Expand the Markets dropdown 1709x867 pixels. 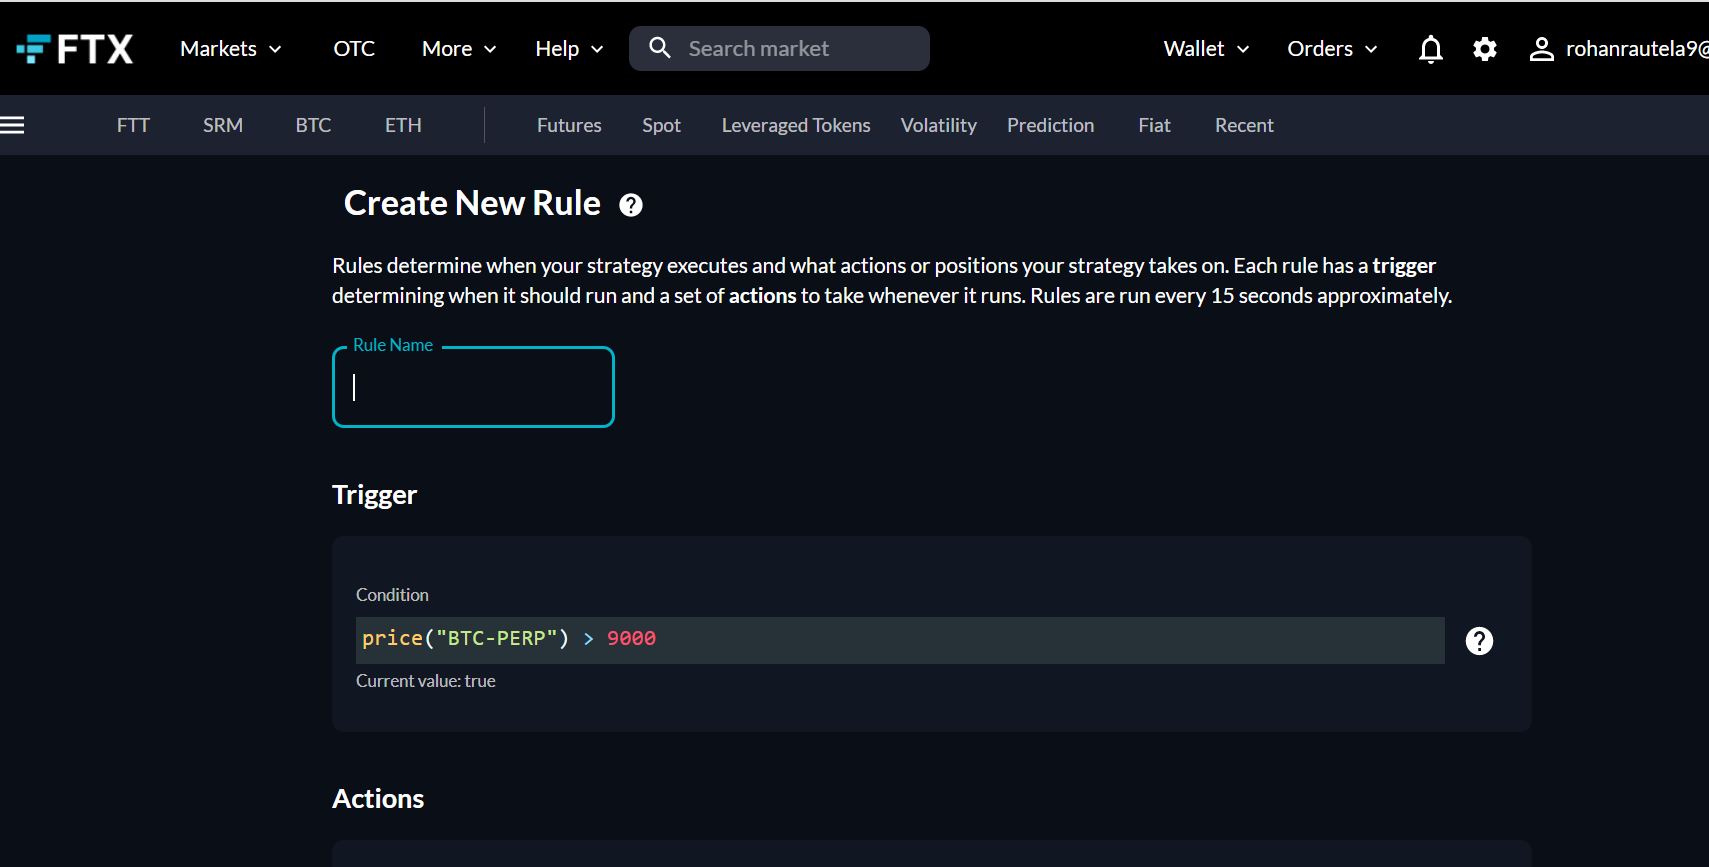click(x=231, y=49)
